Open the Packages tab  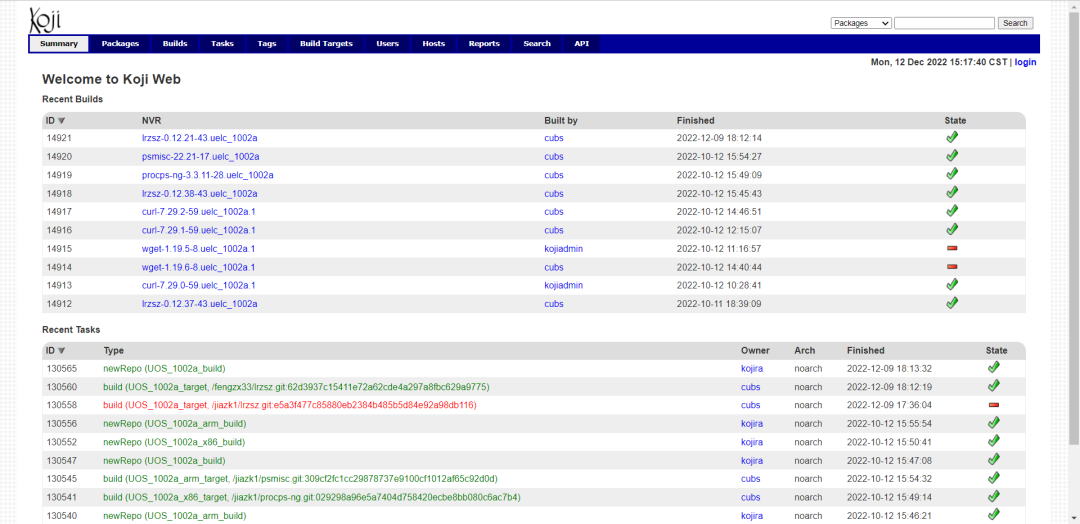coord(121,43)
